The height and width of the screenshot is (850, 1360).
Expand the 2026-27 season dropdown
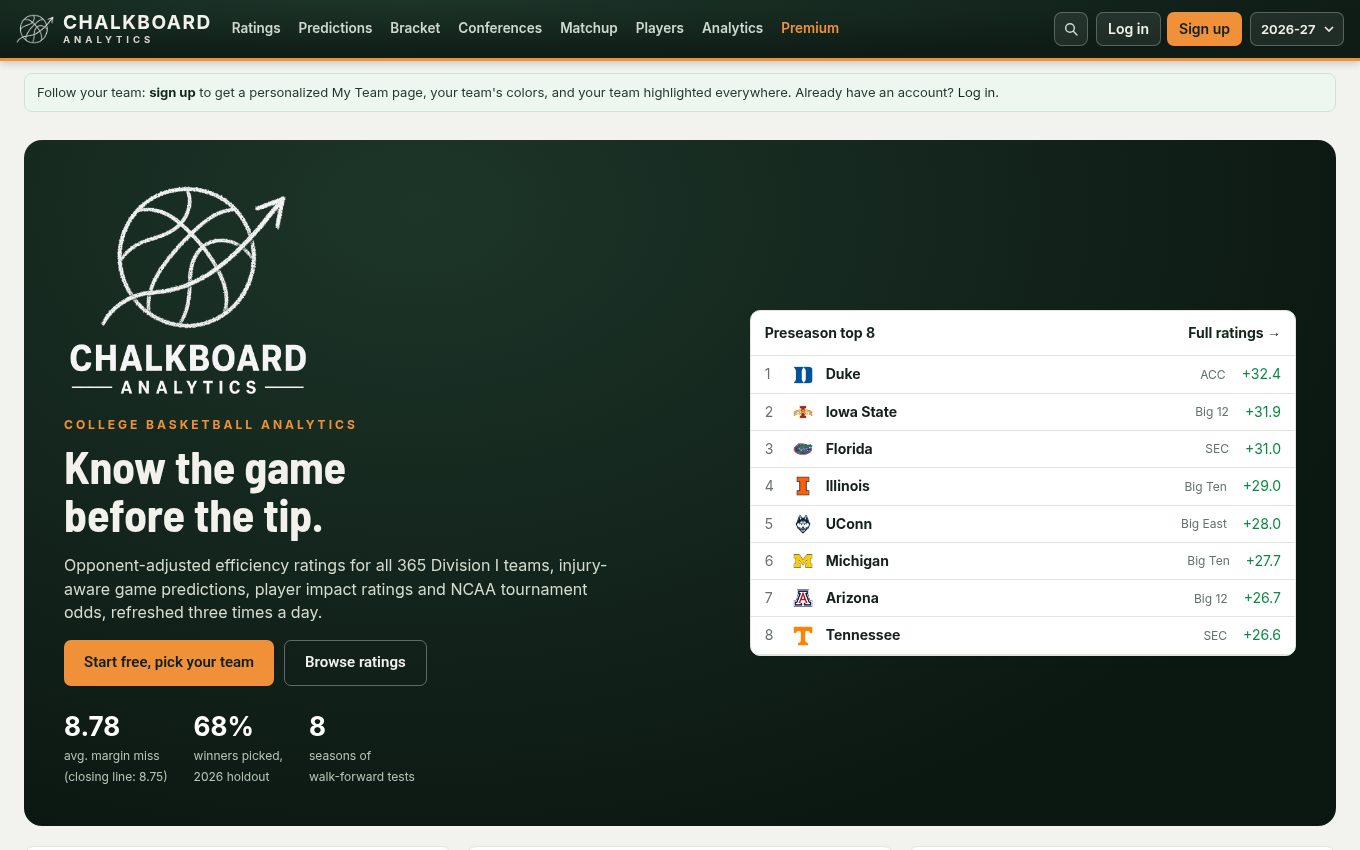1297,29
